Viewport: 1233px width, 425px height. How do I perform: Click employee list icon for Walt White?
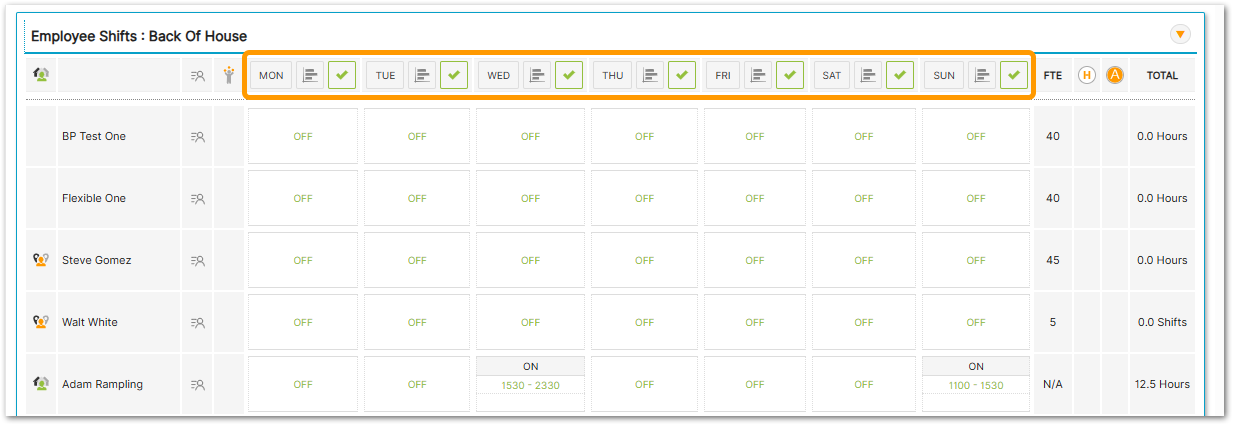198,323
